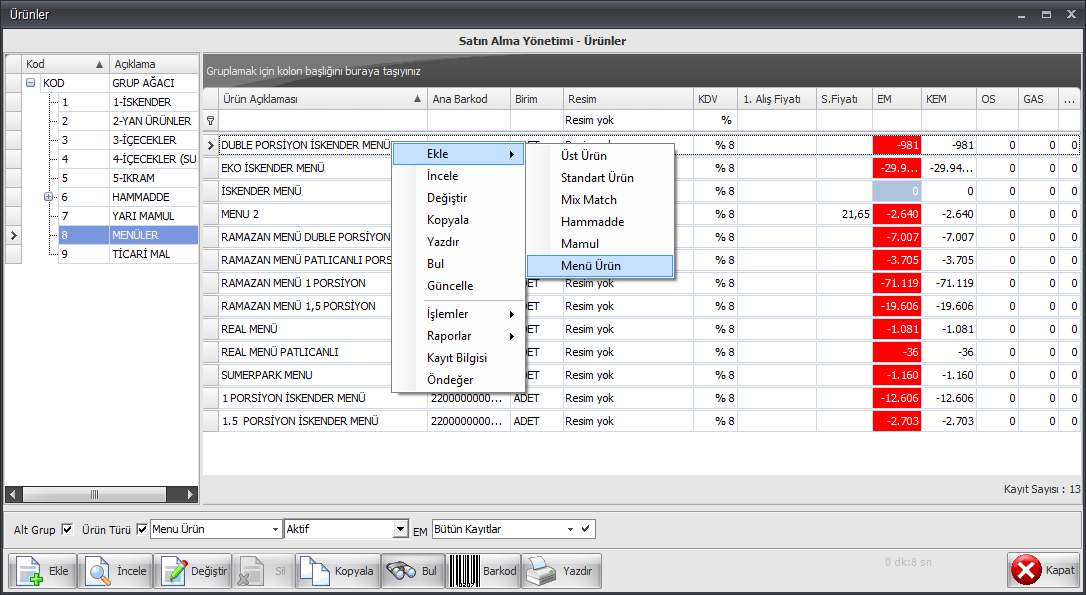
Task: Collapse the KOD root tree node
Action: pyautogui.click(x=30, y=83)
